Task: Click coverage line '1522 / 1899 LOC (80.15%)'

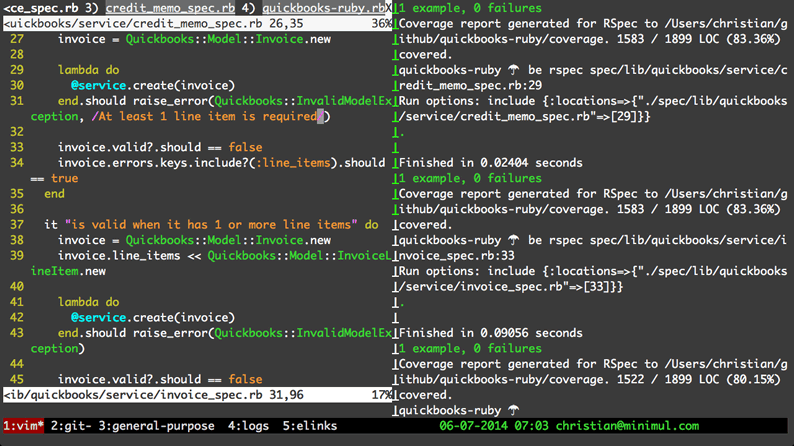Action: pyautogui.click(x=699, y=379)
